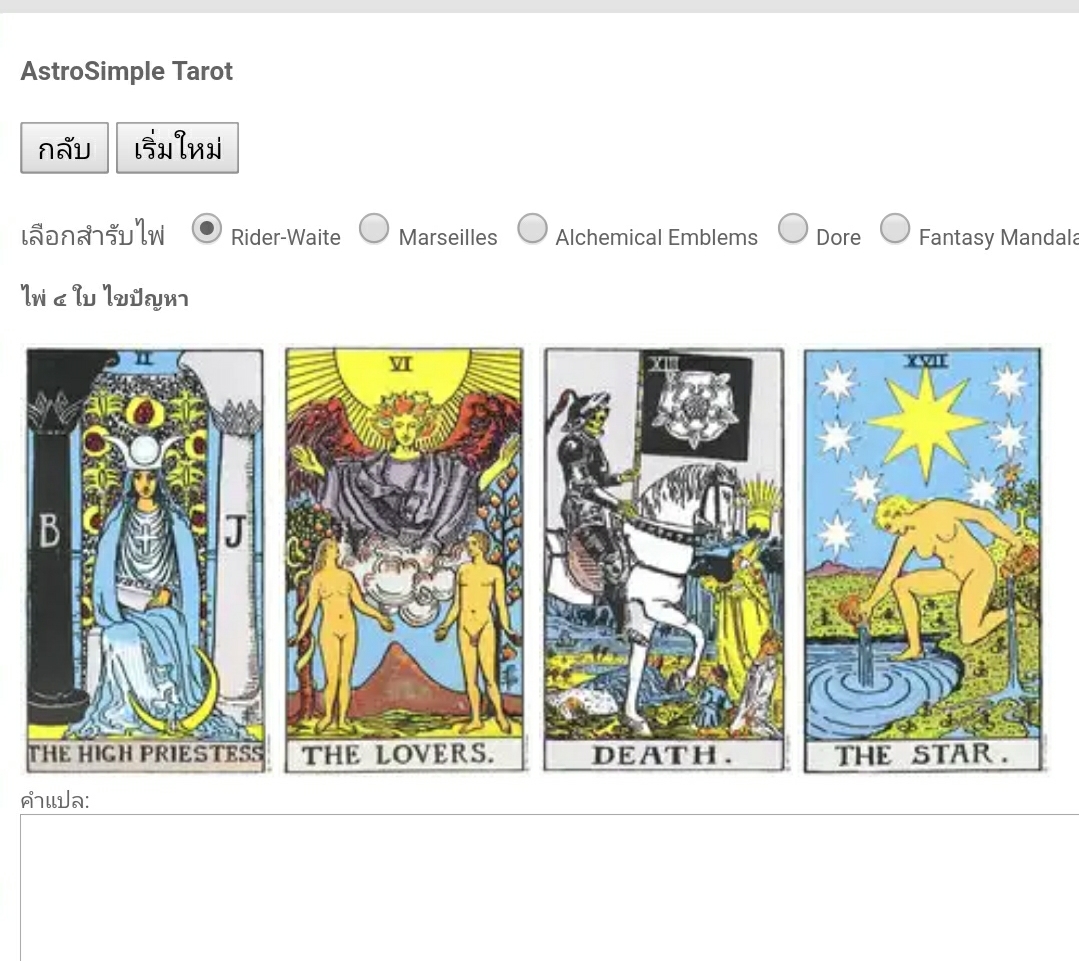Image resolution: width=1079 pixels, height=961 pixels.
Task: Click inside the คำแปล text area
Action: pyautogui.click(x=549, y=887)
